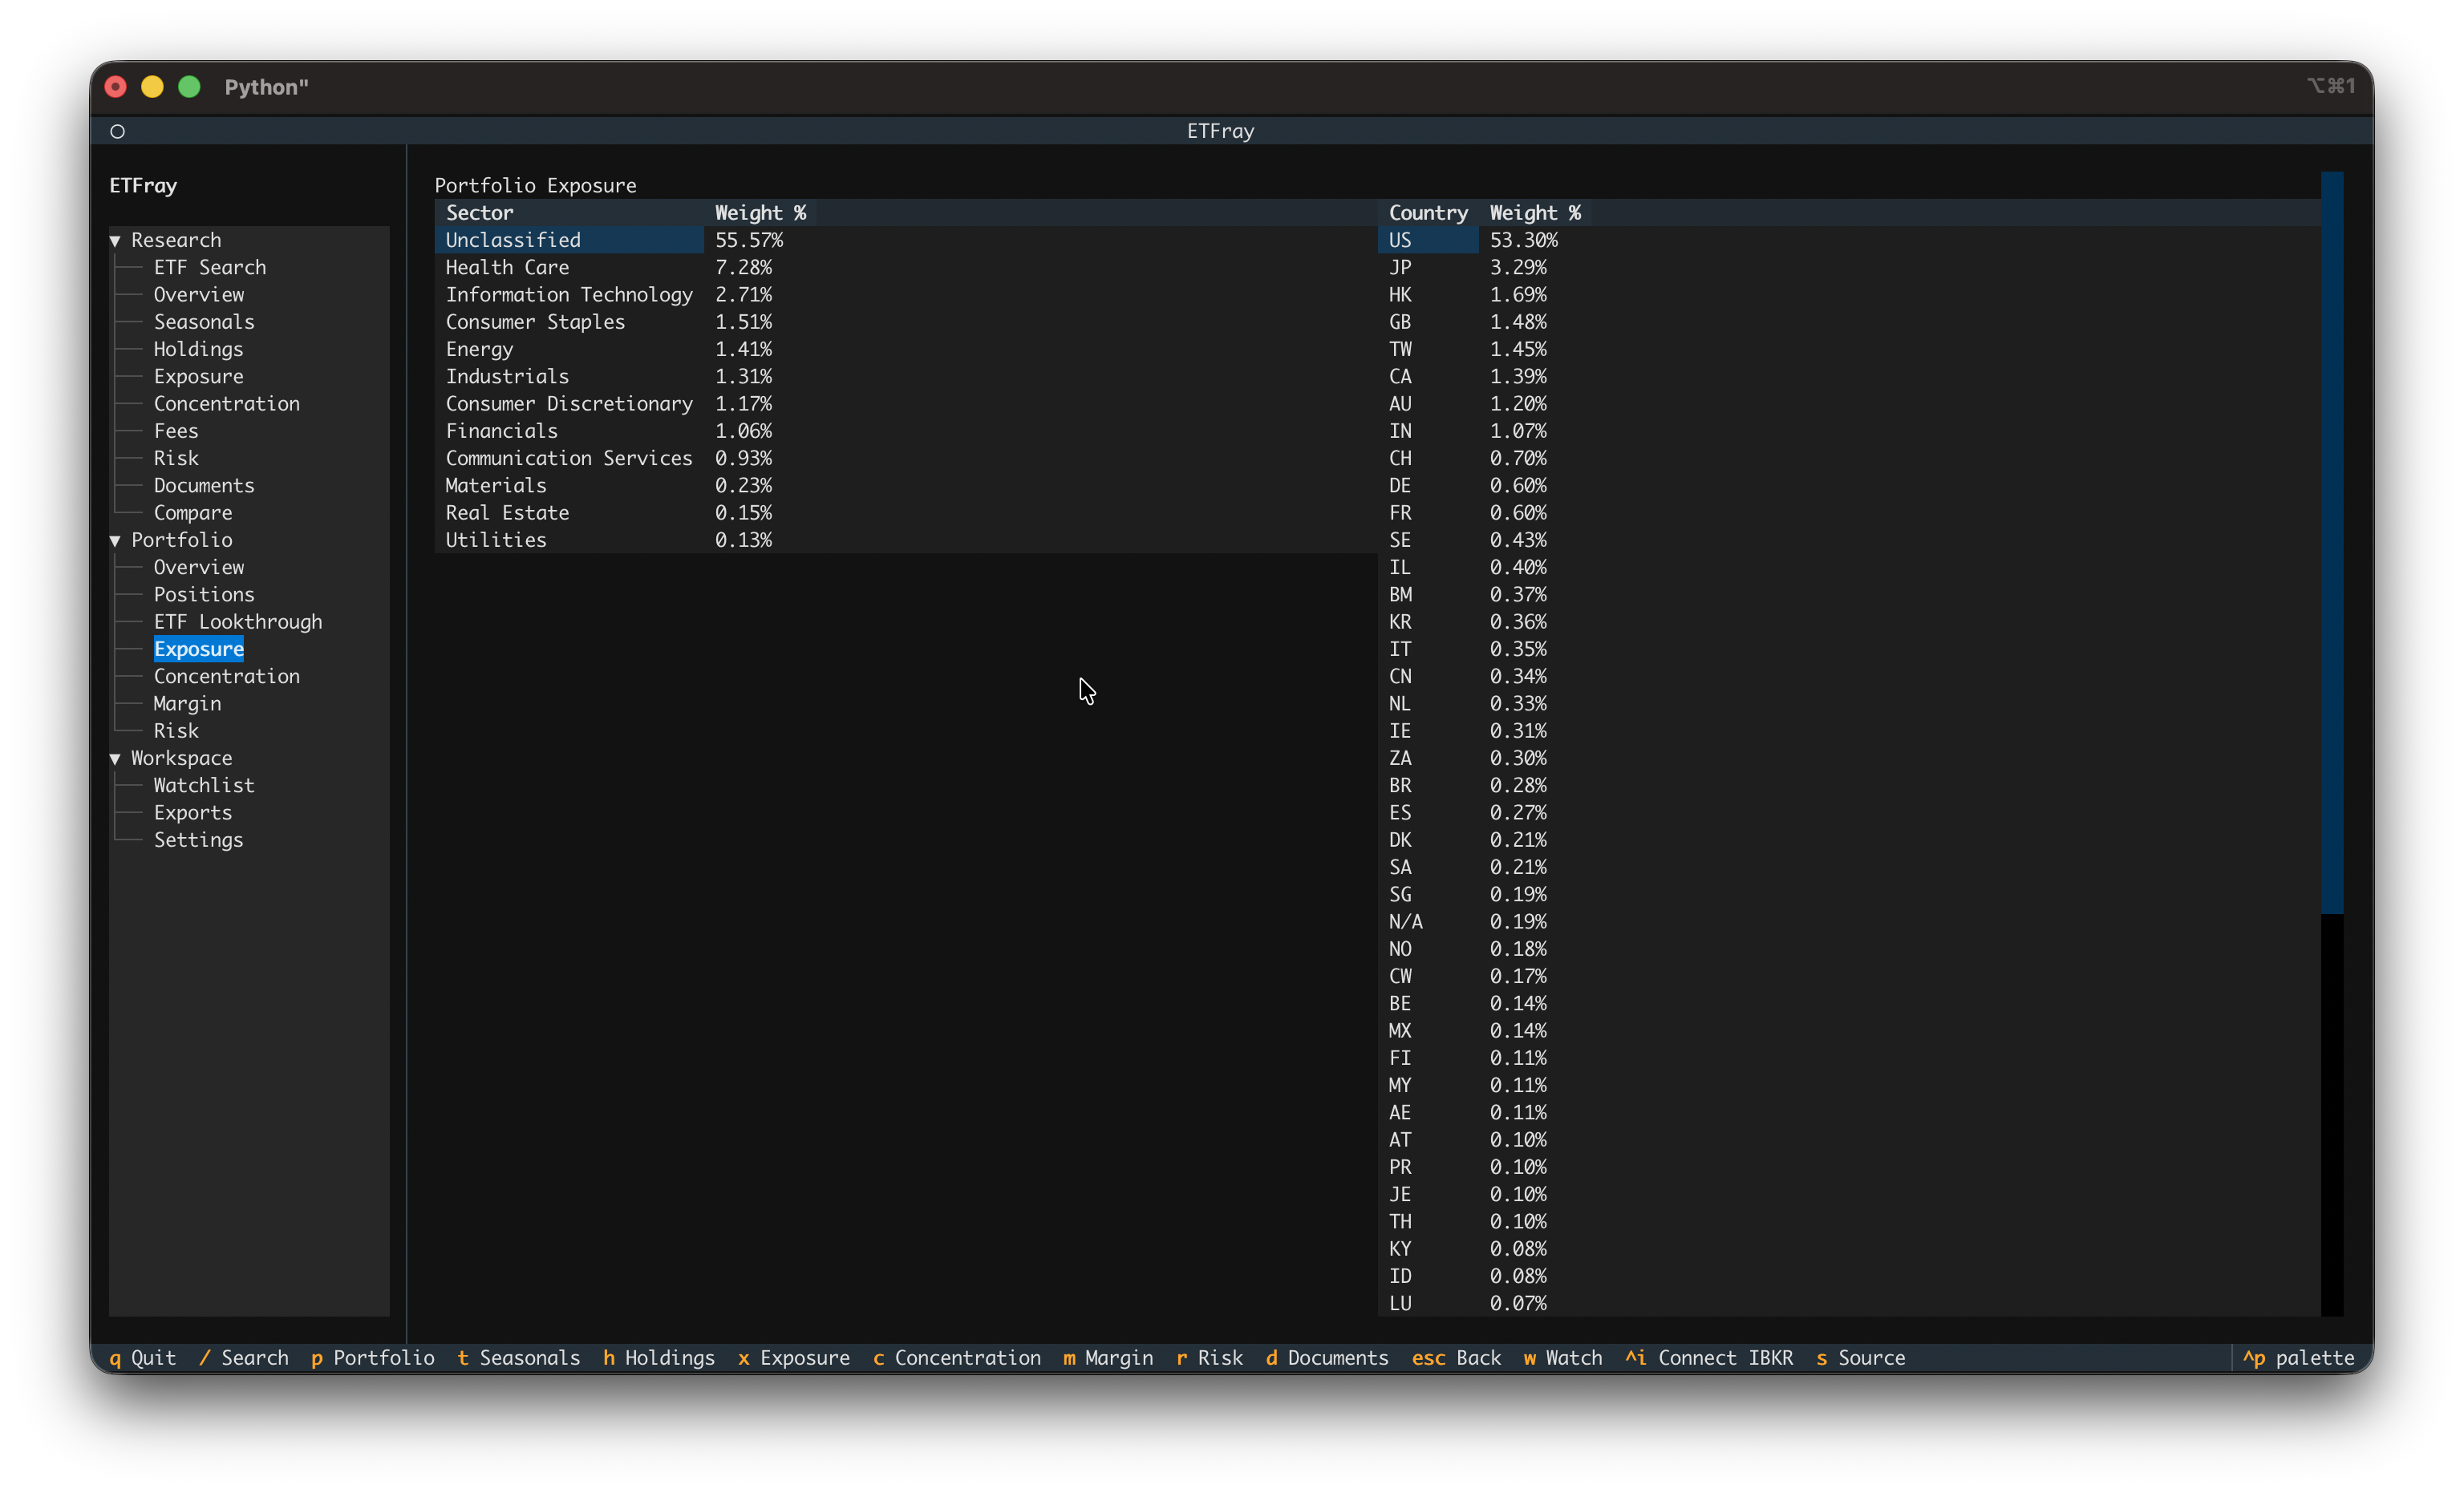The image size is (2464, 1493).
Task: Open Positions under Portfolio
Action: [204, 594]
